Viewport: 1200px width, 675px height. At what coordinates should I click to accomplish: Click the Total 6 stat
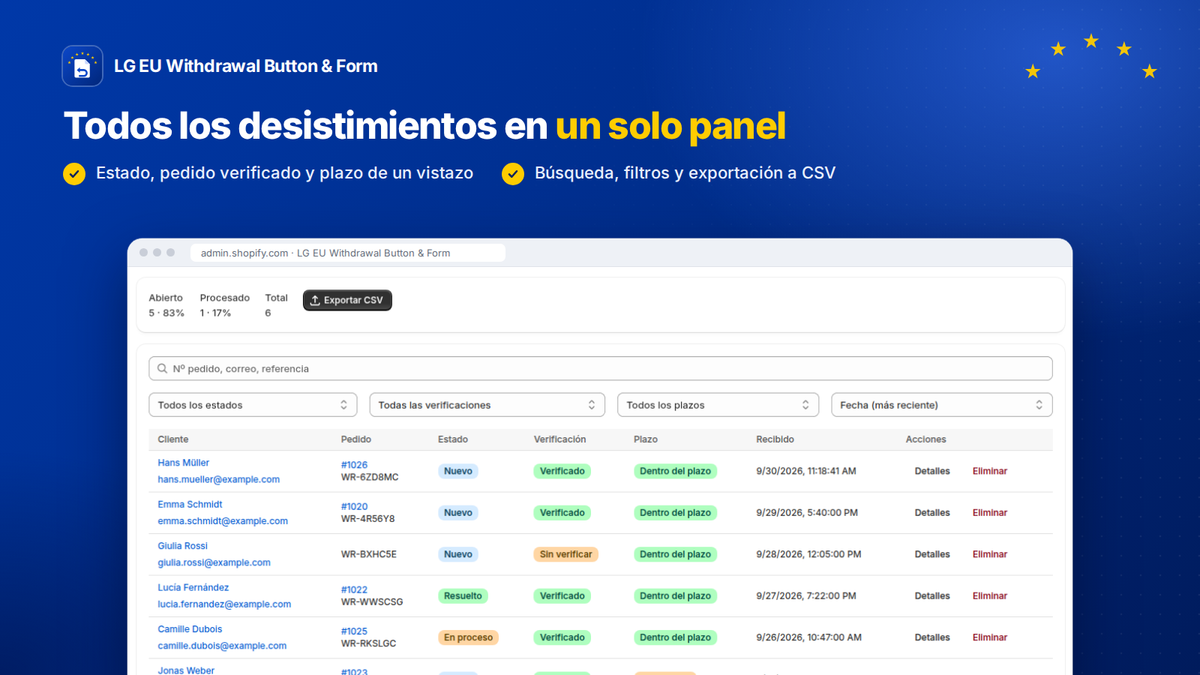[x=276, y=306]
